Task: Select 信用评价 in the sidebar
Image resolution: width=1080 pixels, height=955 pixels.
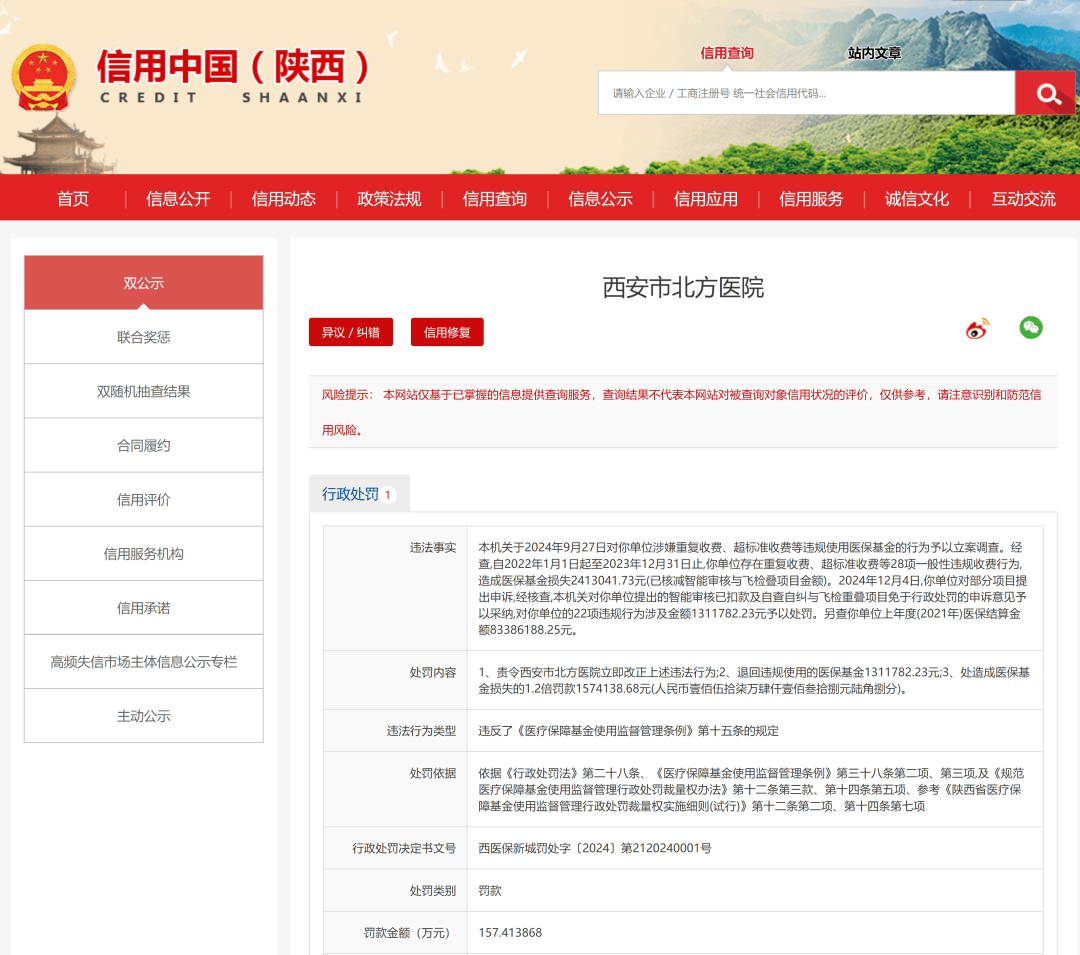Action: point(143,500)
